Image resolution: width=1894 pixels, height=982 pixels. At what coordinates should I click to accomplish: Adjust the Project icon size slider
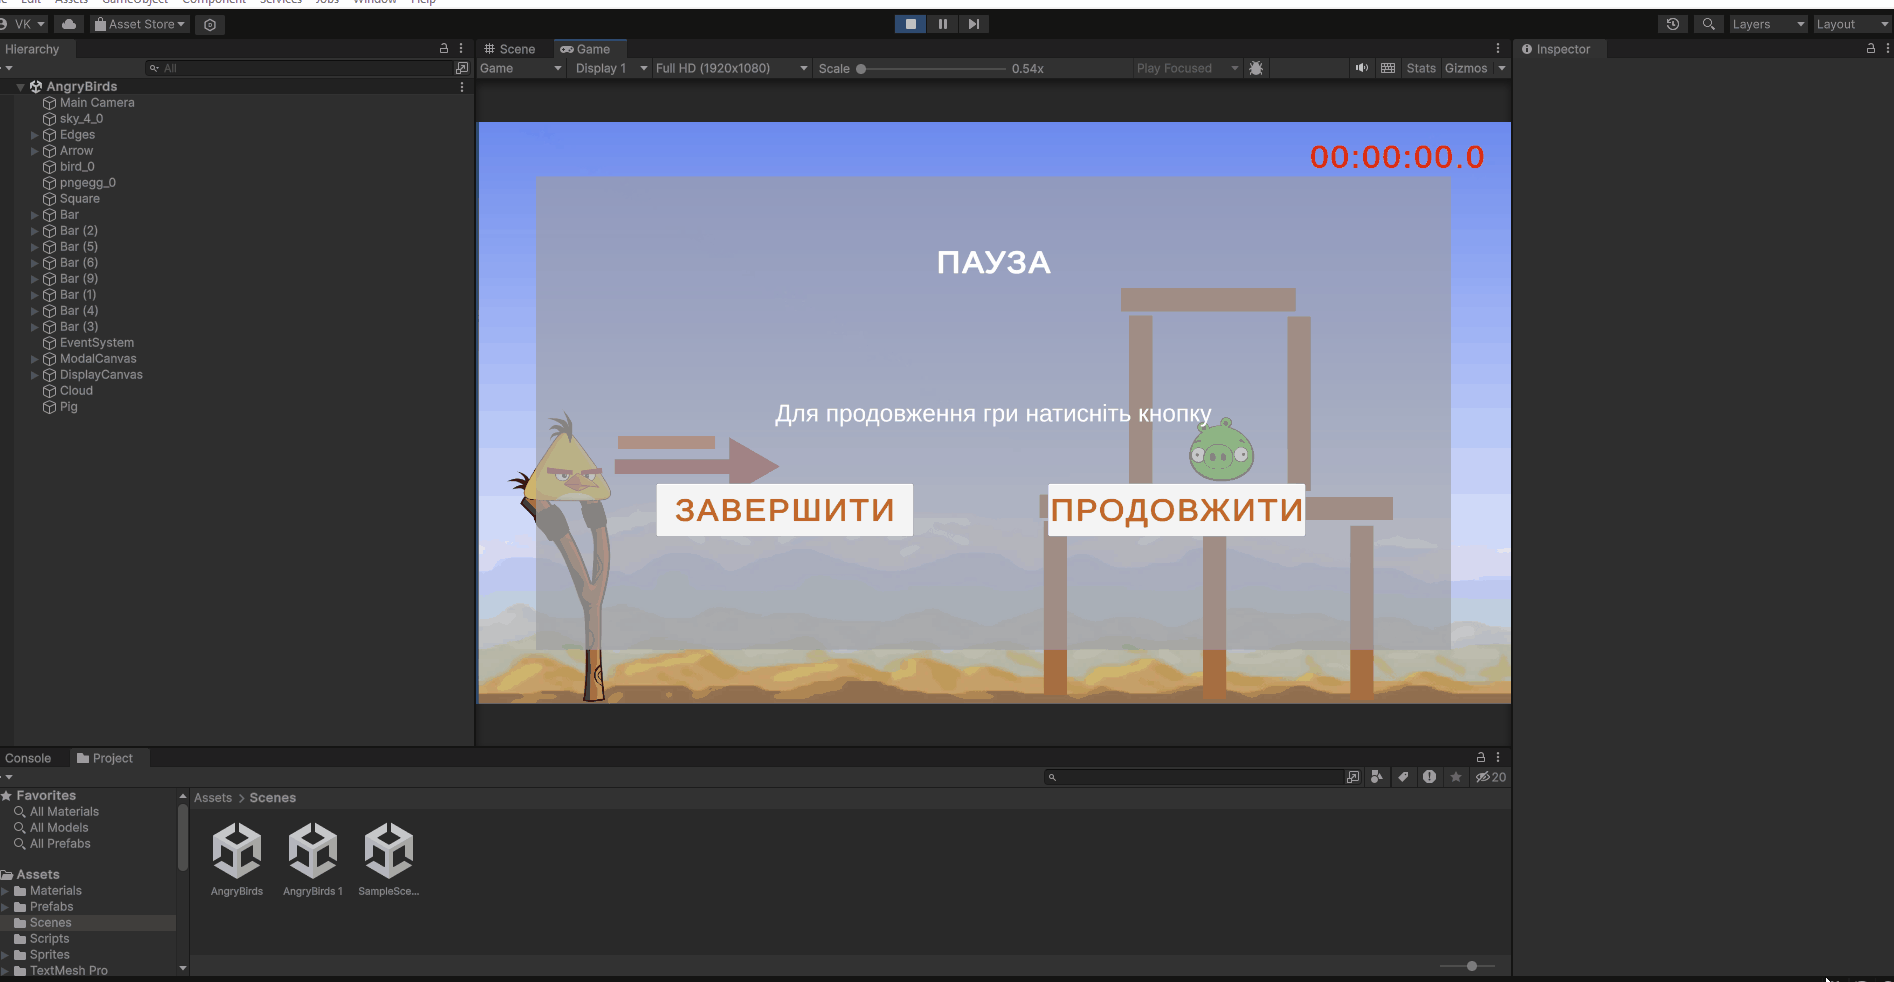[x=1468, y=966]
